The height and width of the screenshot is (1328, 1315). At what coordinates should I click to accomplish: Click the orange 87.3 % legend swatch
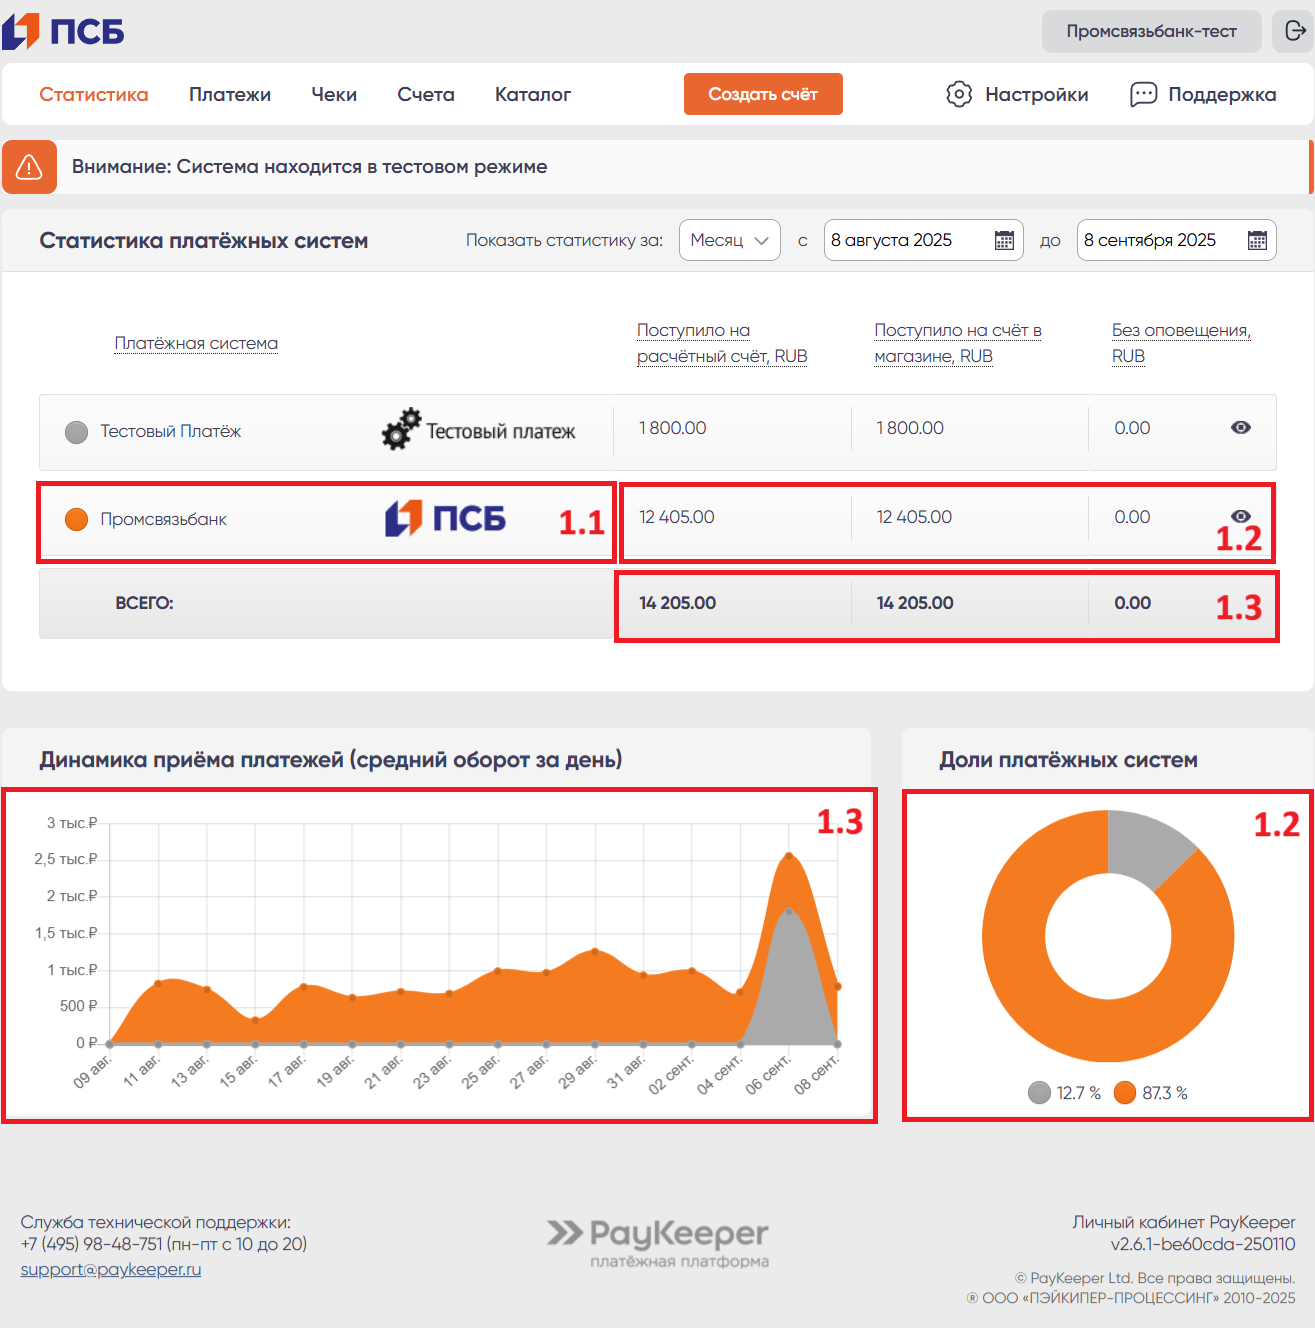(1125, 1093)
